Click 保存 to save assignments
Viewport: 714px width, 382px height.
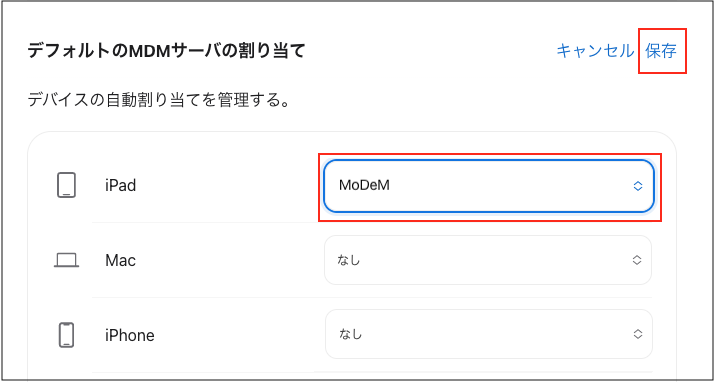[661, 51]
